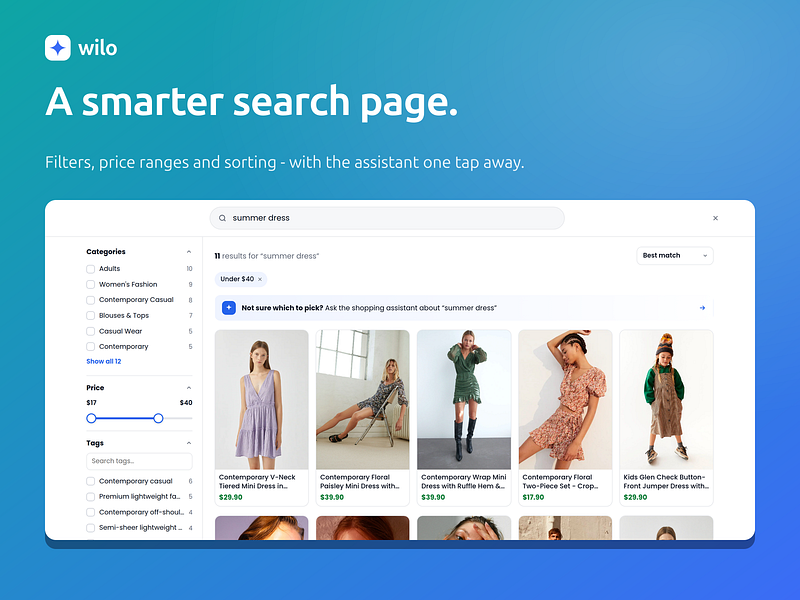Click the '11 results for summer dress' text

click(266, 256)
